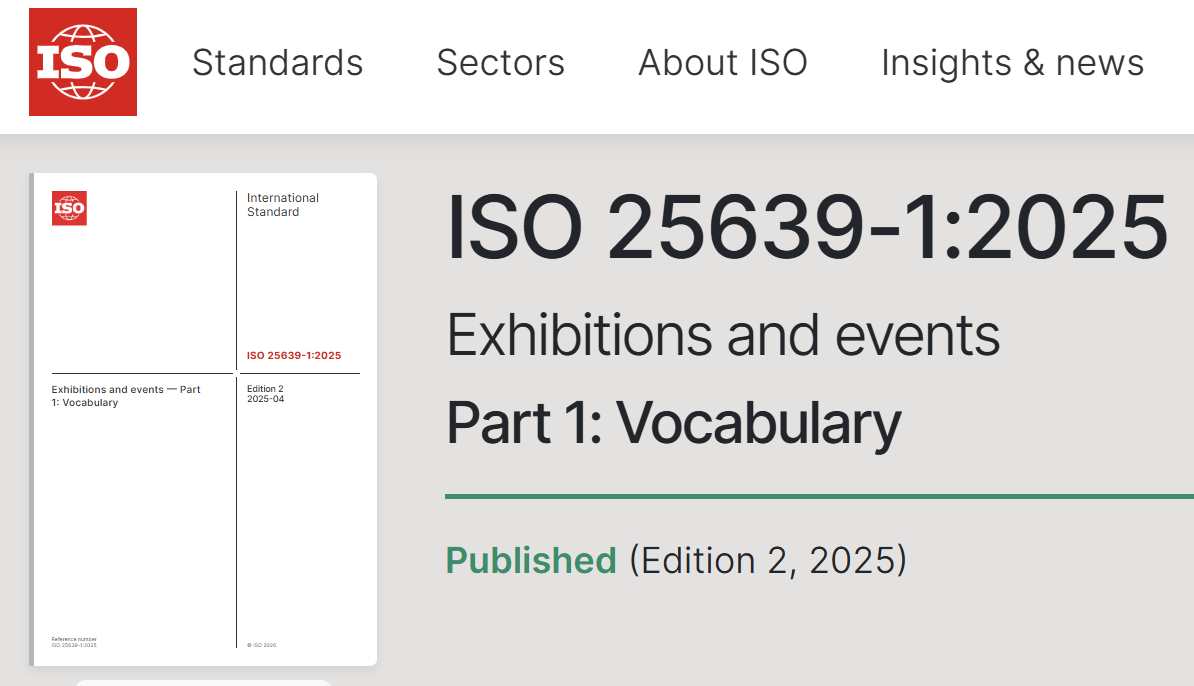Open the Standards menu
Viewport: 1194px width, 686px height.
(277, 62)
